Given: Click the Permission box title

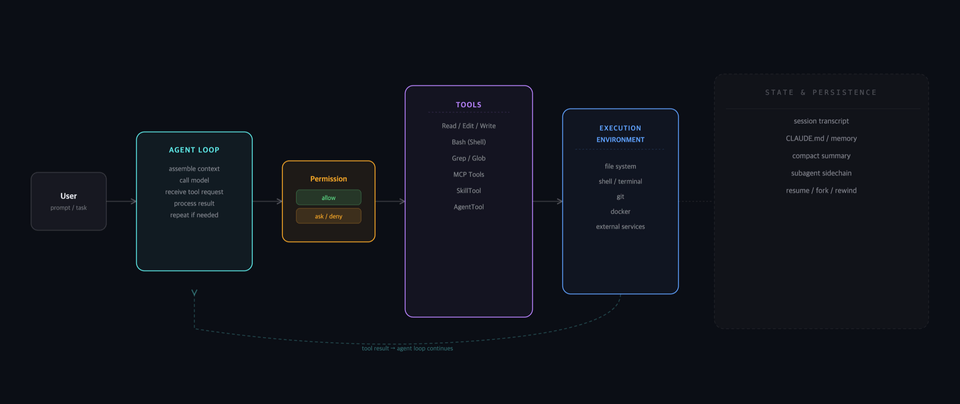Looking at the screenshot, I should point(329,179).
